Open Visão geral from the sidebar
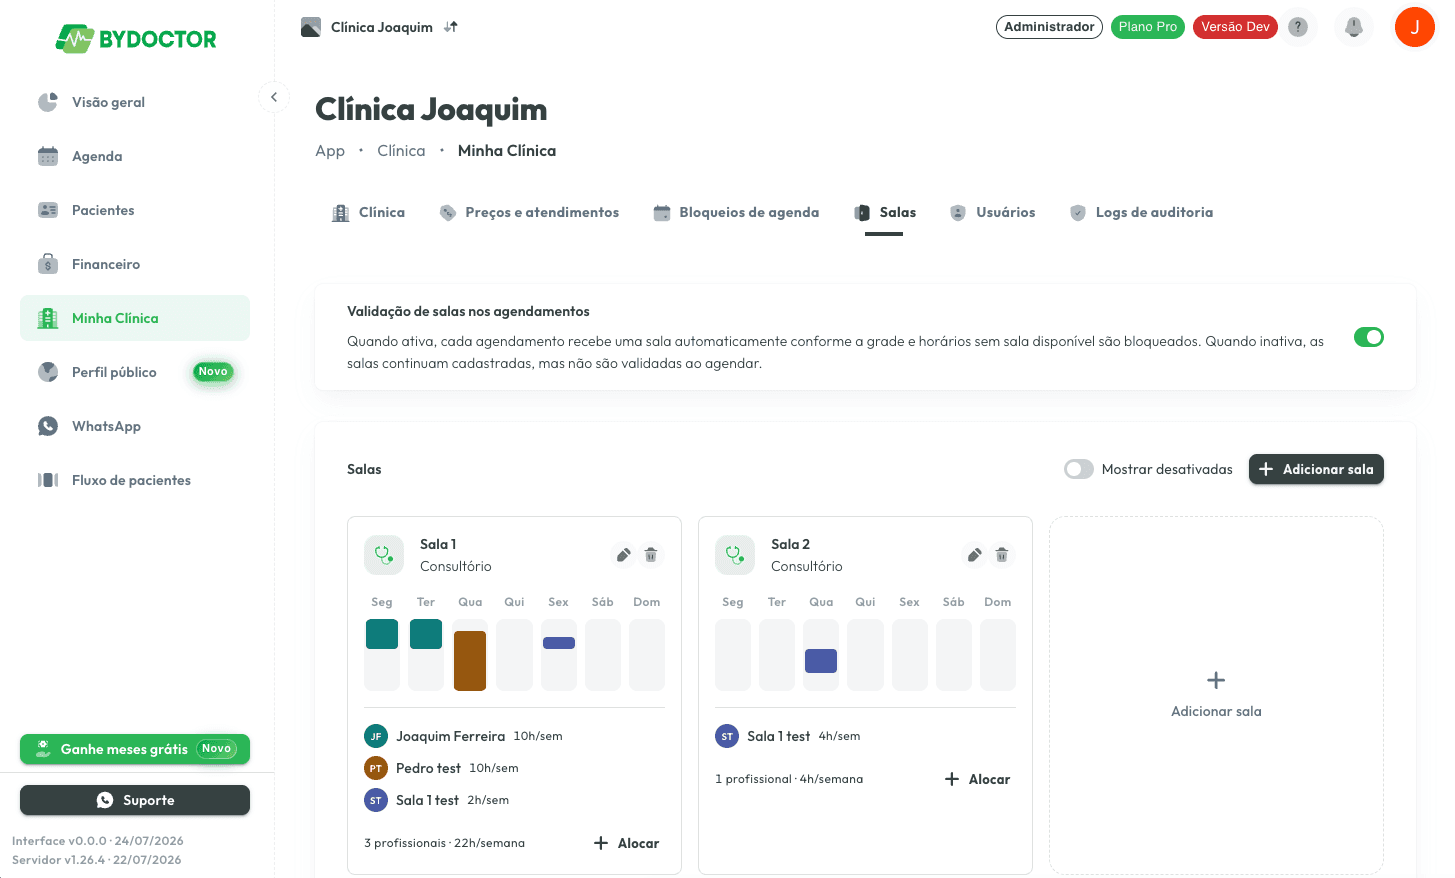This screenshot has width=1455, height=878. pos(135,102)
